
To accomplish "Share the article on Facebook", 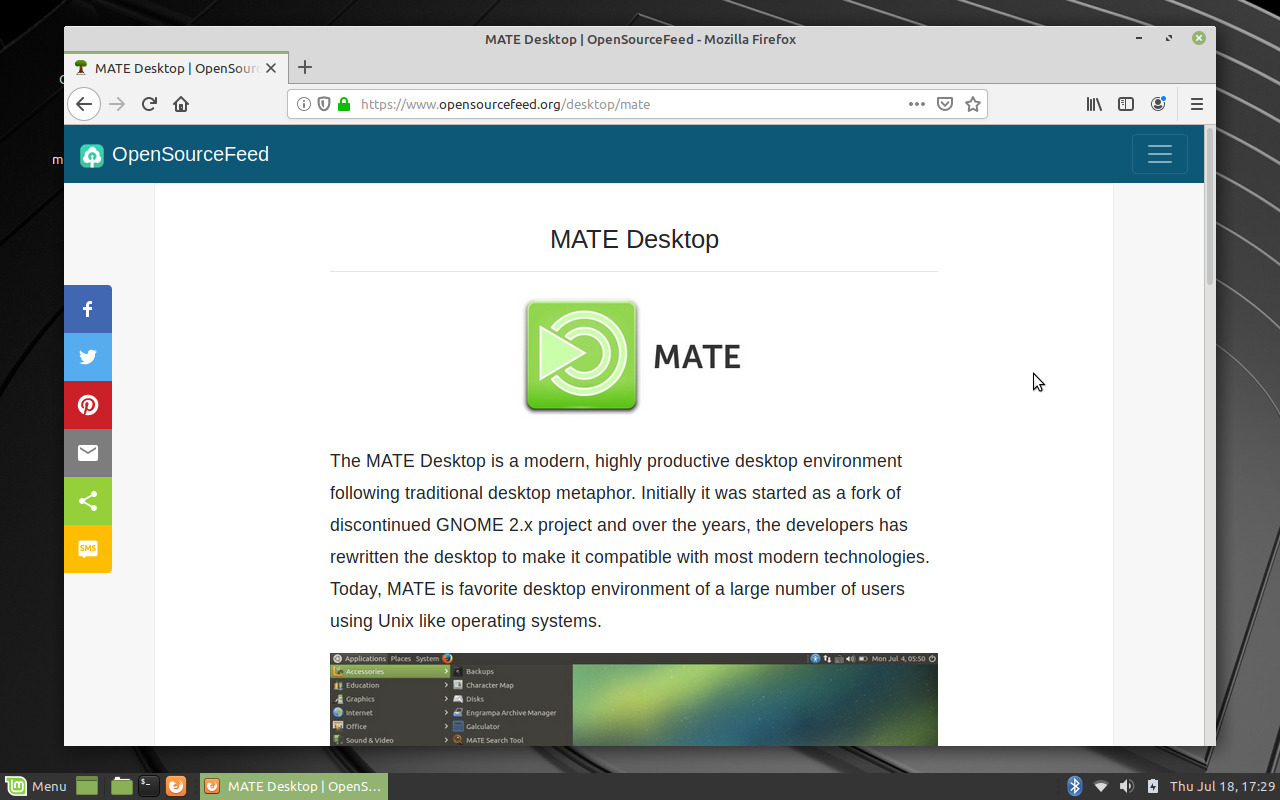I will coord(87,309).
